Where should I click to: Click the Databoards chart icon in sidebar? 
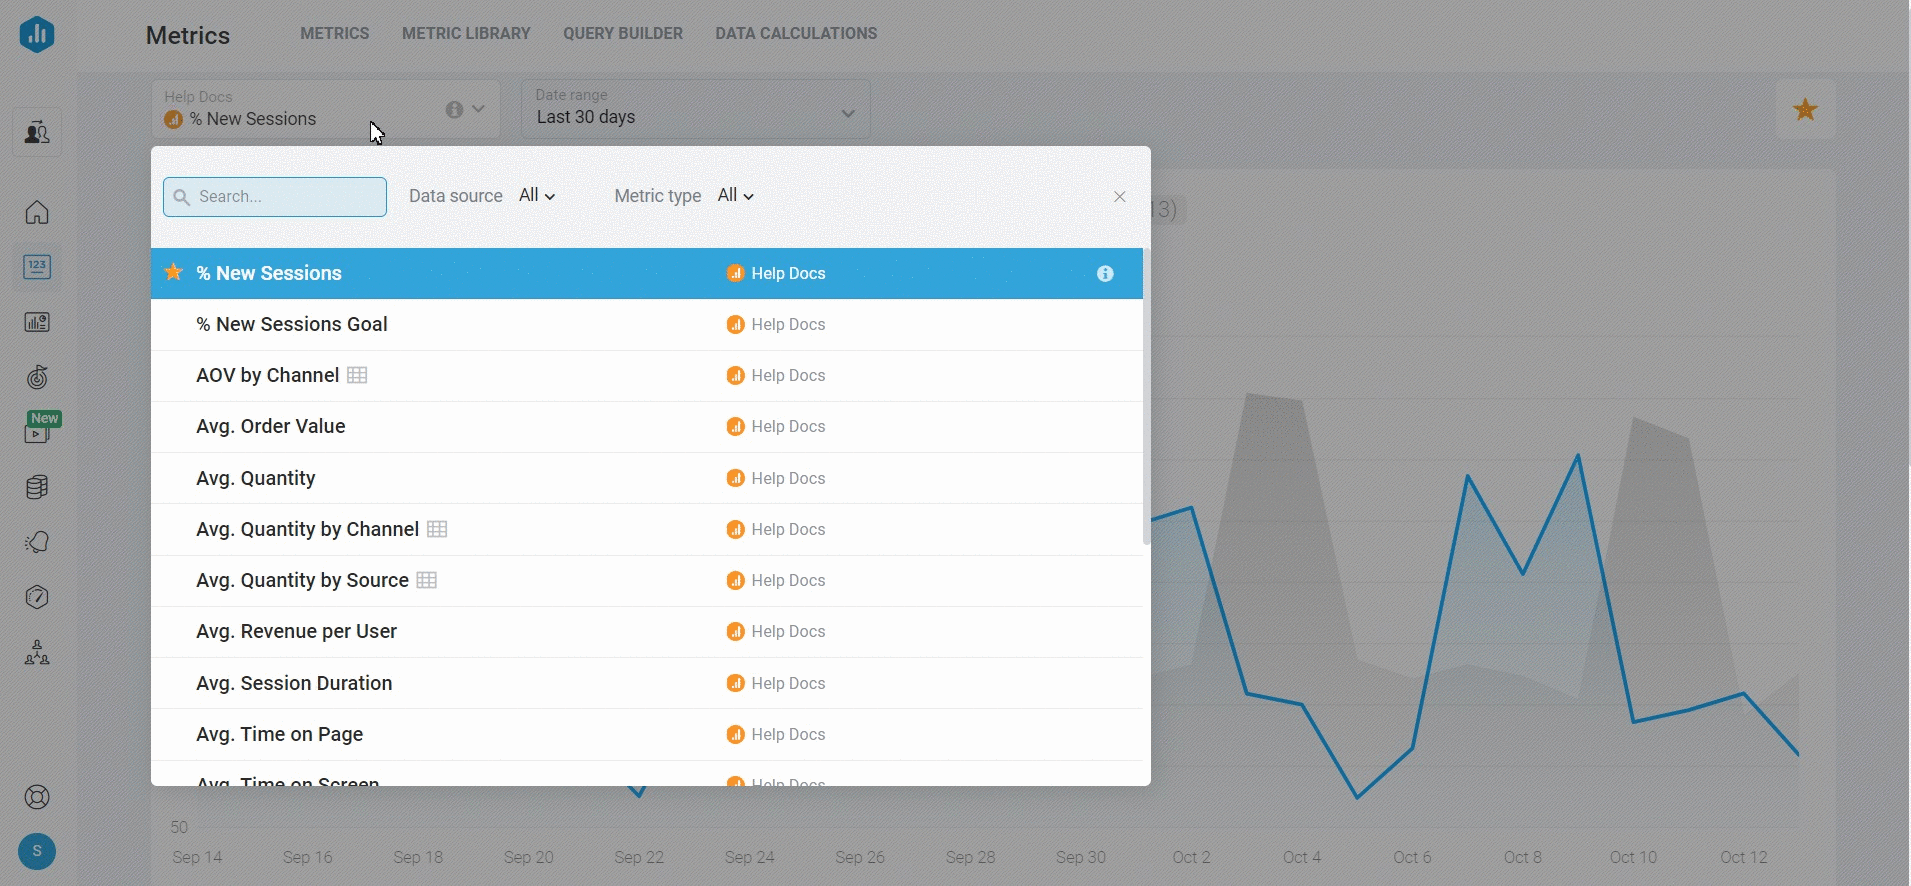(x=37, y=322)
